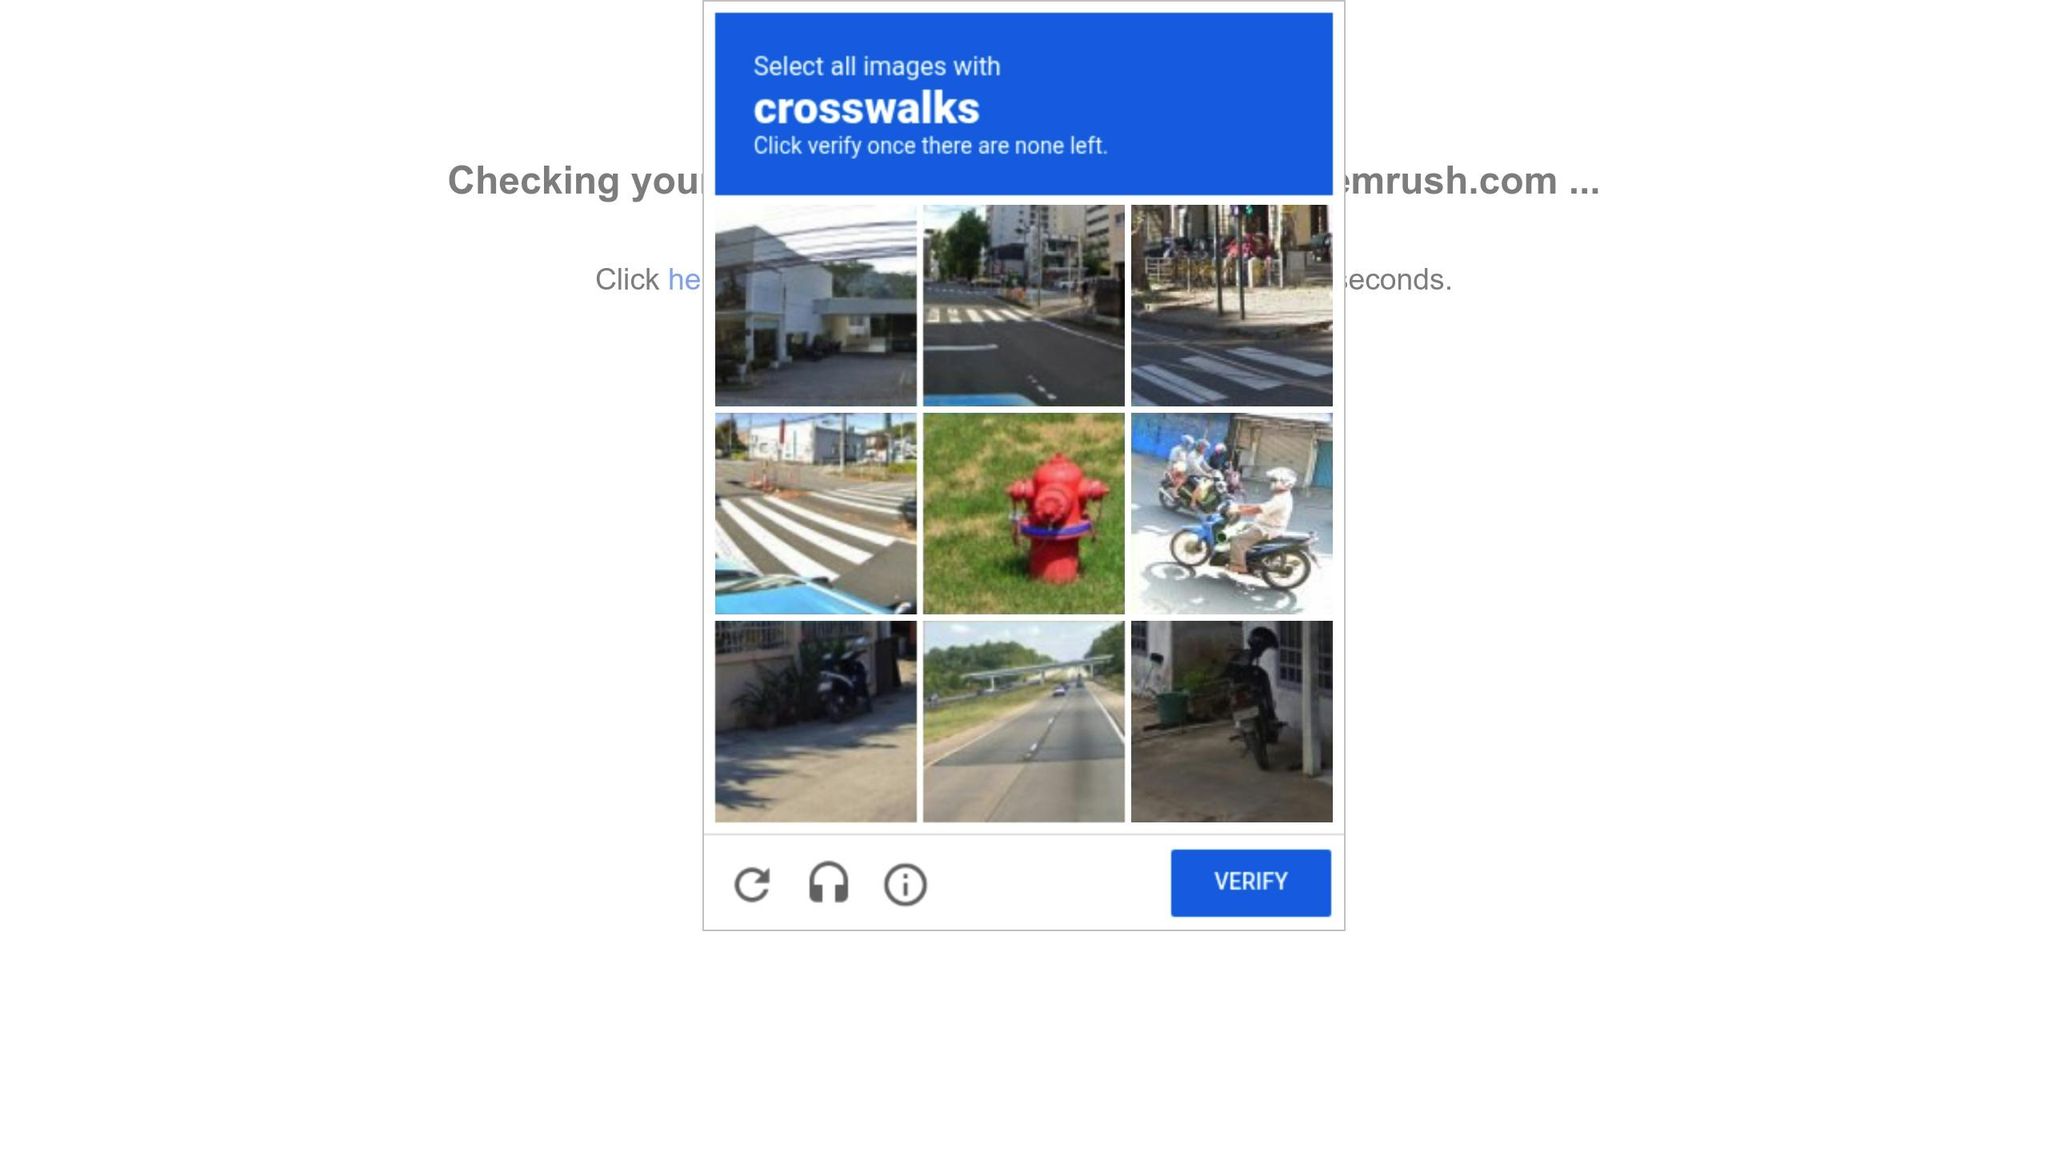Screen dimensions: 2048x1152
Task: Click the blue VERIFY button
Action: (1250, 882)
